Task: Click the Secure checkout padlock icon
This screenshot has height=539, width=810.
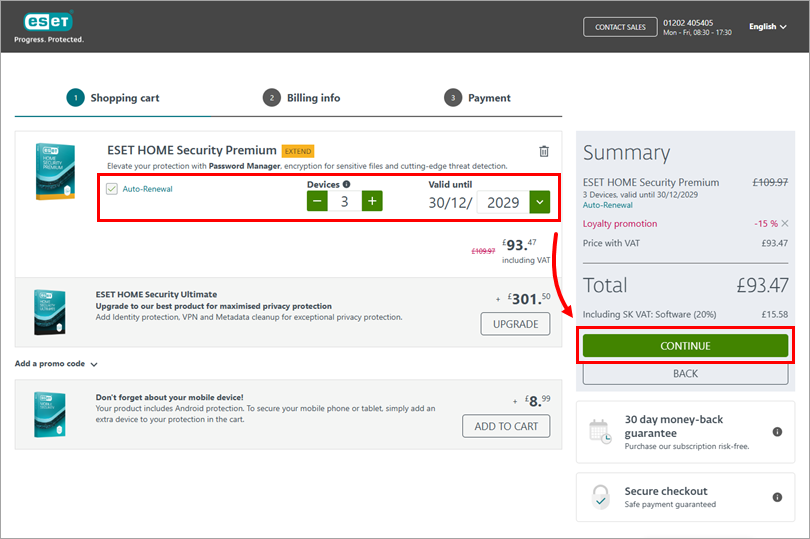Action: [x=600, y=497]
